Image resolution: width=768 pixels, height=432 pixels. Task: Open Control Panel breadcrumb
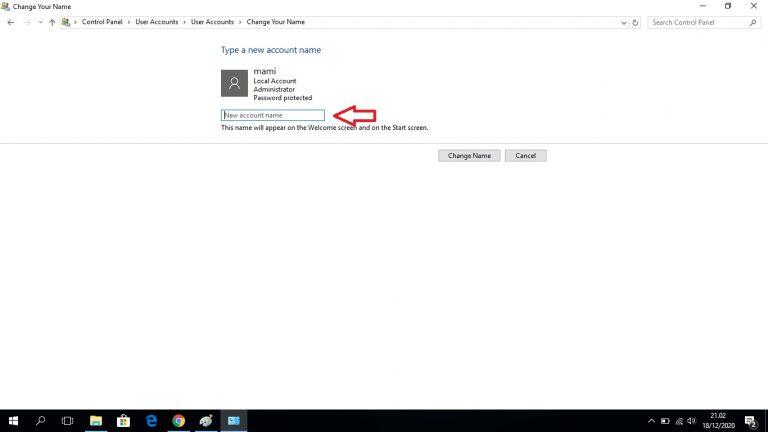pyautogui.click(x=102, y=22)
